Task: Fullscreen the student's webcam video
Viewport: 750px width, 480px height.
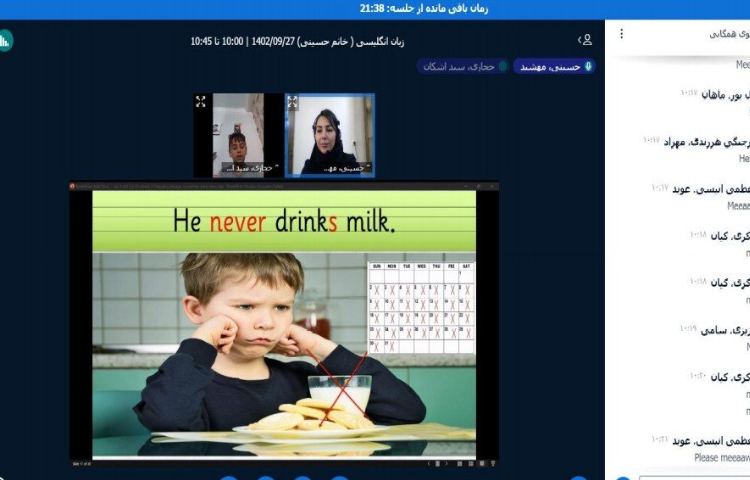Action: pyautogui.click(x=201, y=102)
